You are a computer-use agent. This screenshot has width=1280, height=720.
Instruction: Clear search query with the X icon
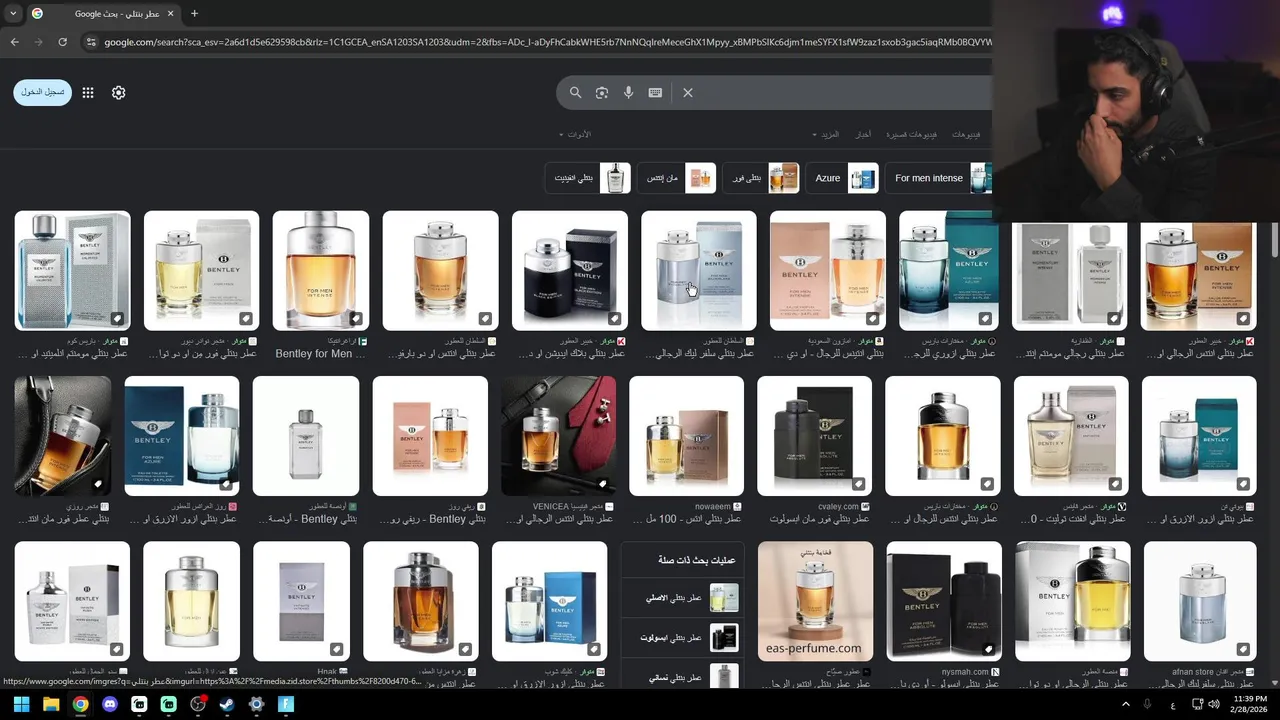pyautogui.click(x=688, y=92)
